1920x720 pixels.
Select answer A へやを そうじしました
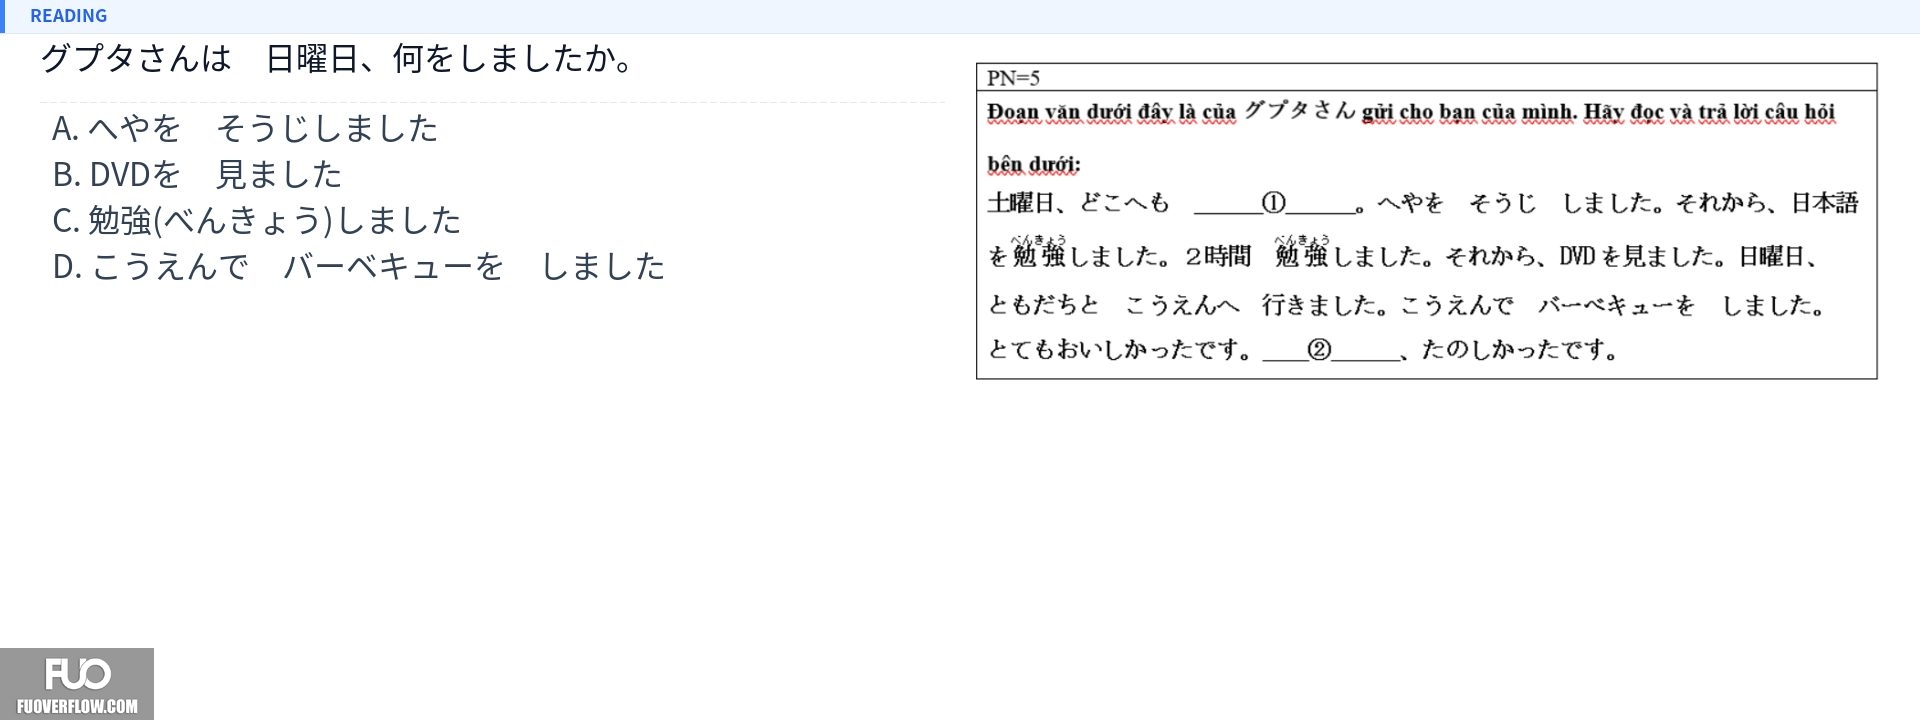click(x=245, y=128)
